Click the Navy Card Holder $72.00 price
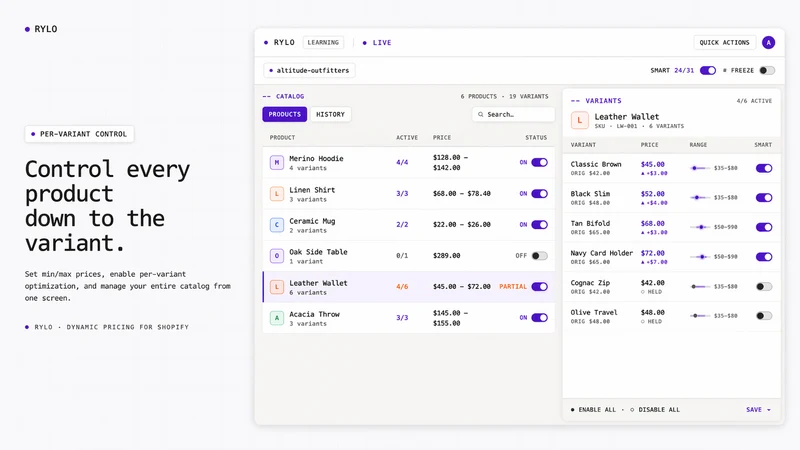The image size is (800, 450). tap(653, 253)
